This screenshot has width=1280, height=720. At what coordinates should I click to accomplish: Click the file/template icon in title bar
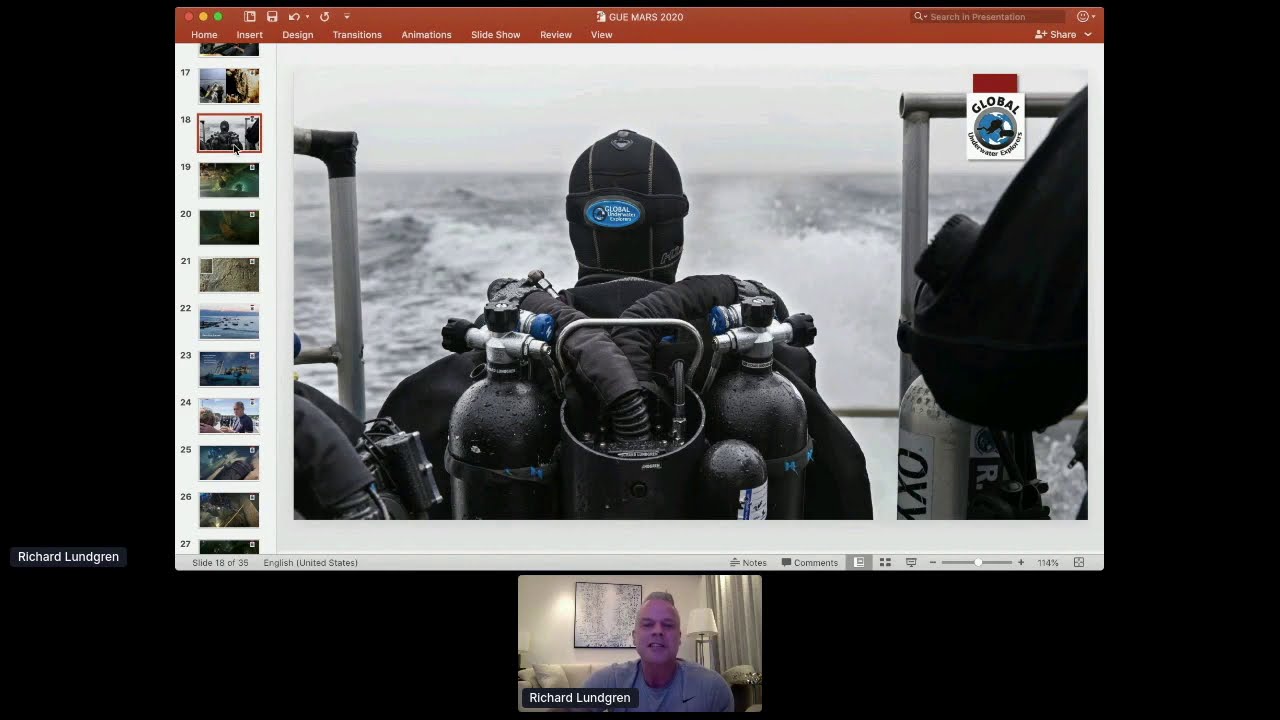pyautogui.click(x=250, y=17)
